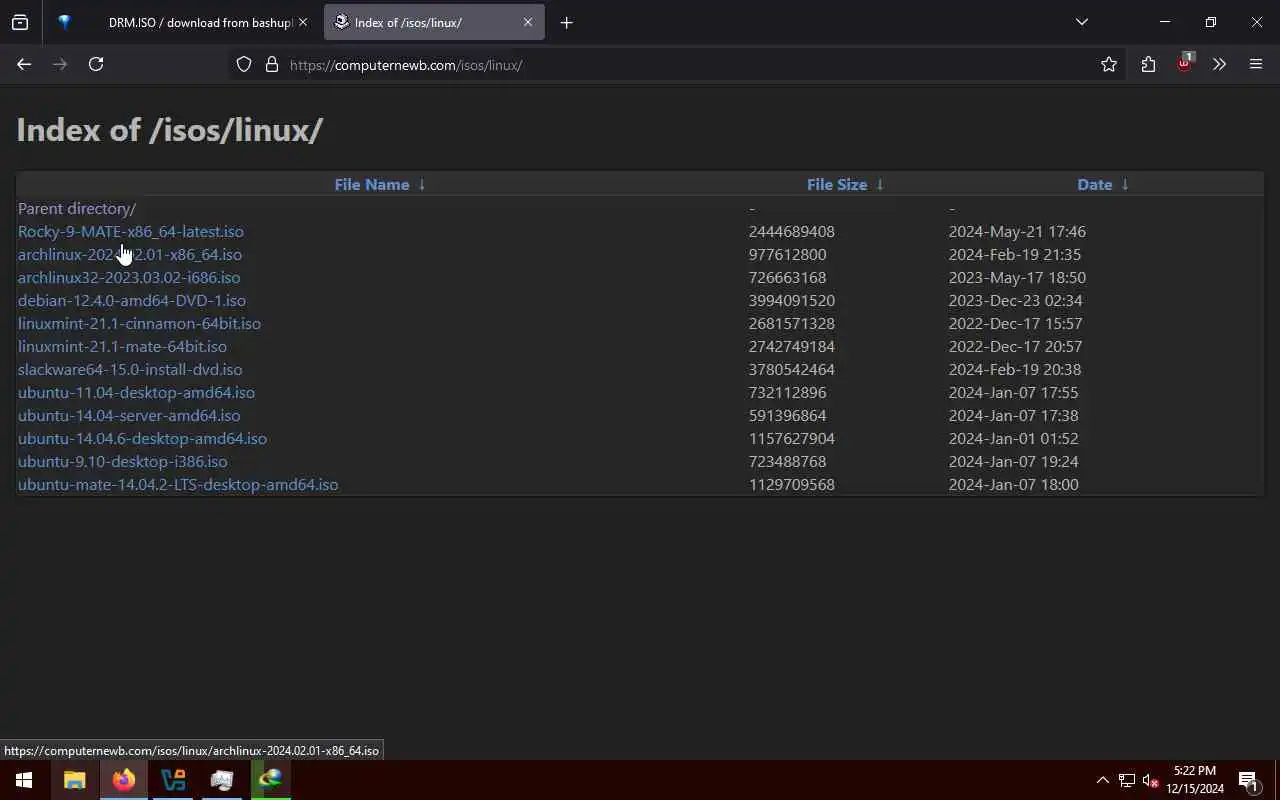This screenshot has height=800, width=1280.
Task: Switch to the DRM.ISO download tab
Action: tap(200, 22)
